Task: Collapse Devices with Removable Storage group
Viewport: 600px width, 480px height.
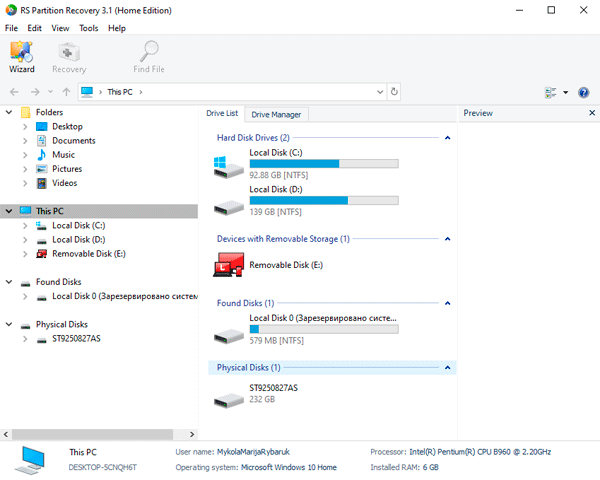Action: click(x=447, y=239)
